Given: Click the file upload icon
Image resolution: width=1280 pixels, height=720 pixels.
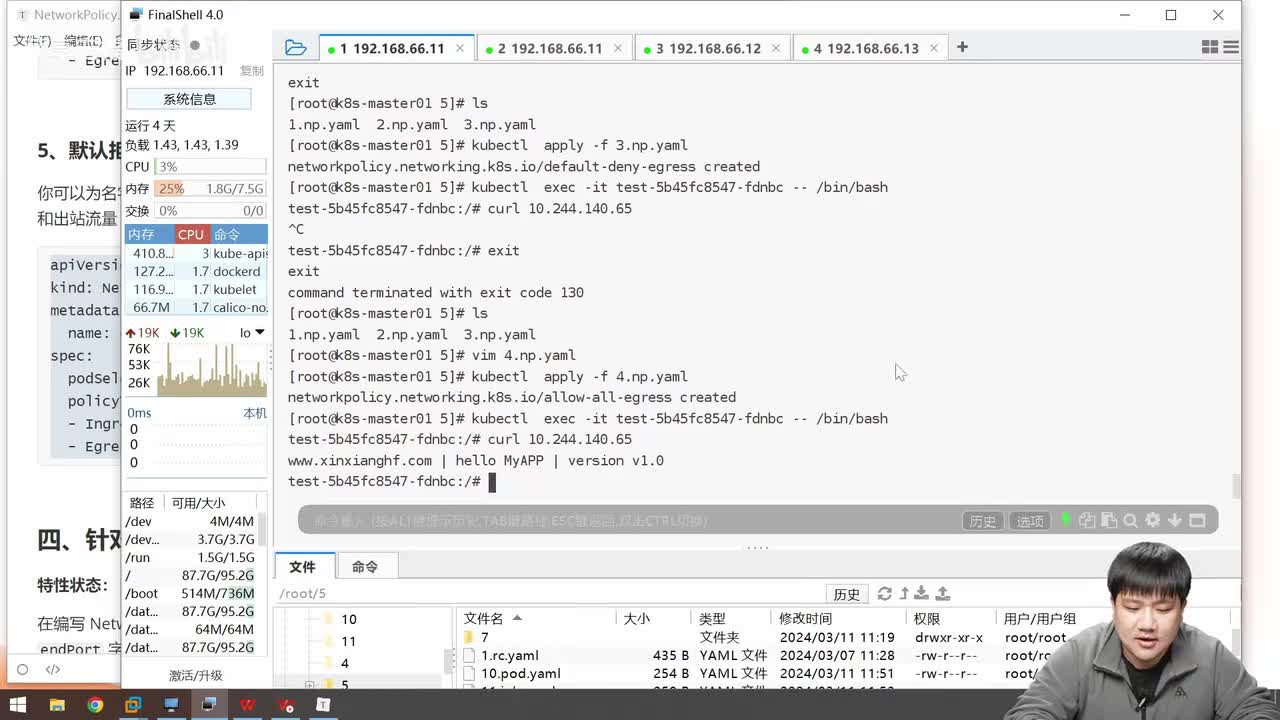Looking at the screenshot, I should pyautogui.click(x=942, y=594).
